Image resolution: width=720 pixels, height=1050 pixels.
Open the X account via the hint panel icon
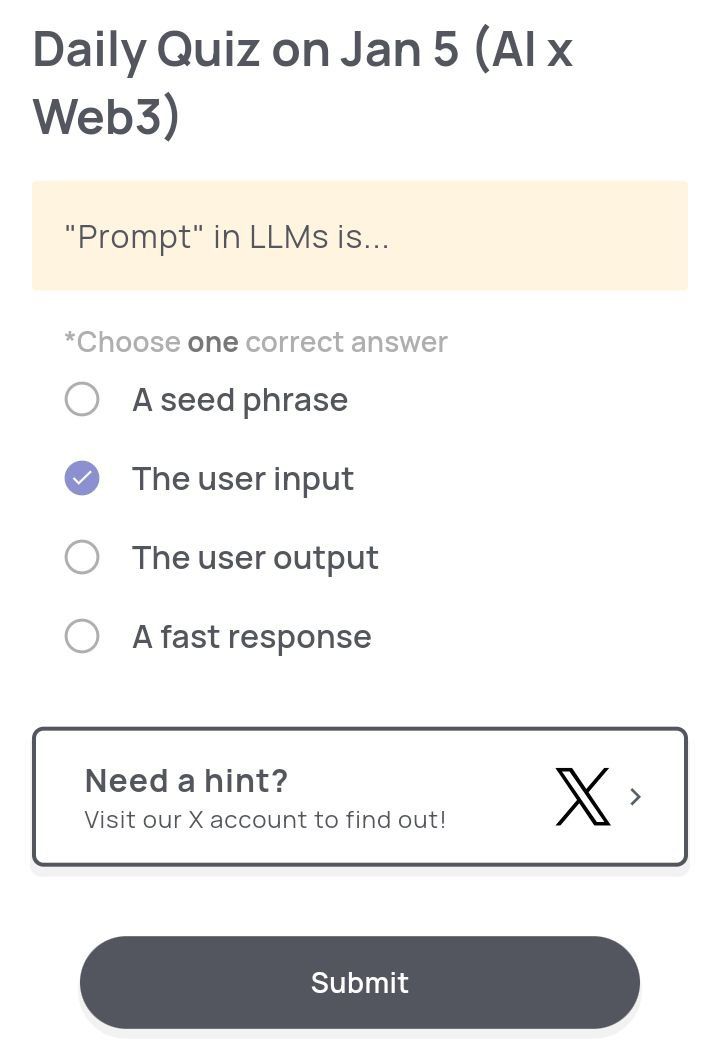pyautogui.click(x=582, y=796)
